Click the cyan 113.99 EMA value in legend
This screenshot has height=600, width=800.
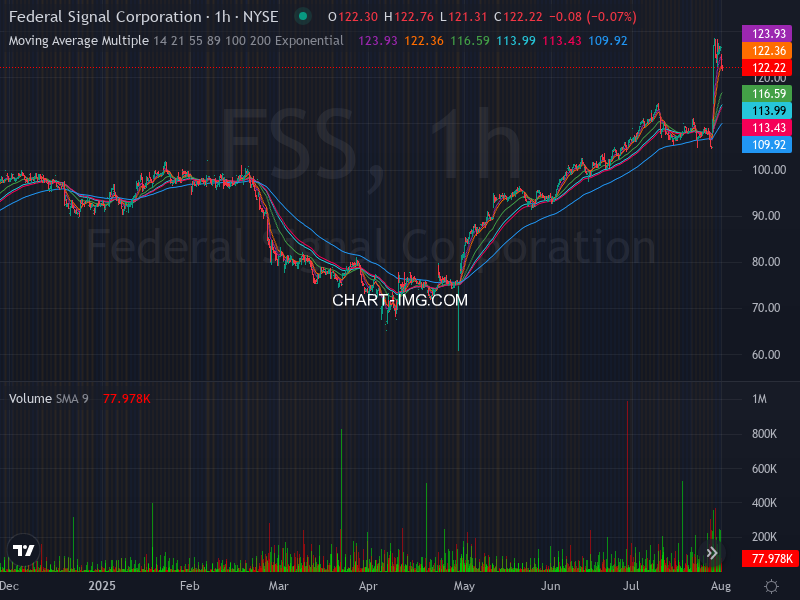pyautogui.click(x=516, y=41)
